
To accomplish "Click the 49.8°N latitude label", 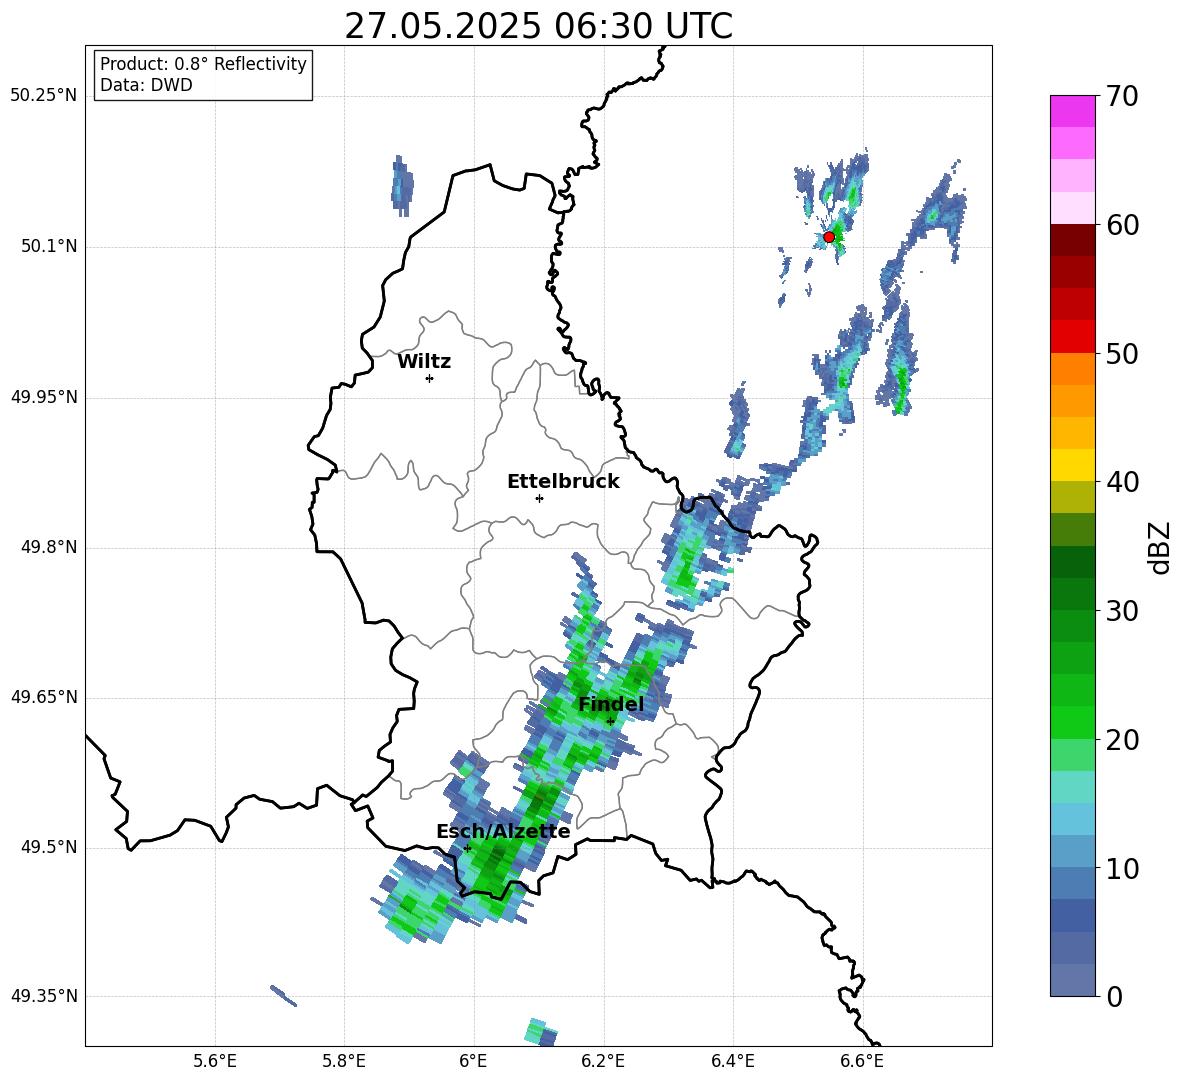I will (x=48, y=547).
